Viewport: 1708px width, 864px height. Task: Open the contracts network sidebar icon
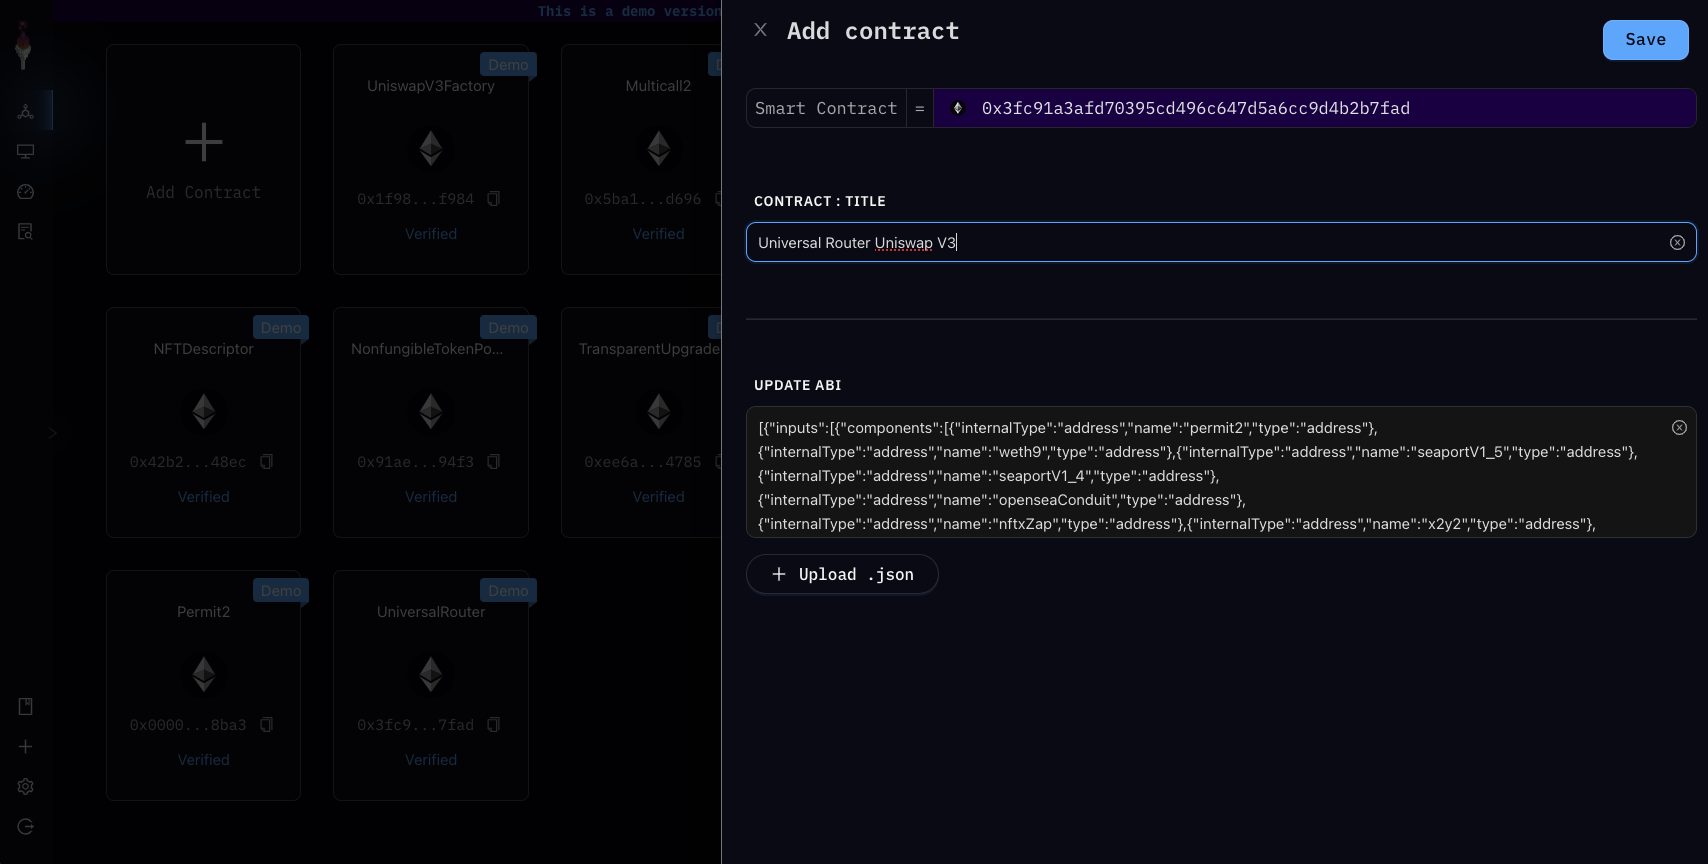tap(26, 111)
